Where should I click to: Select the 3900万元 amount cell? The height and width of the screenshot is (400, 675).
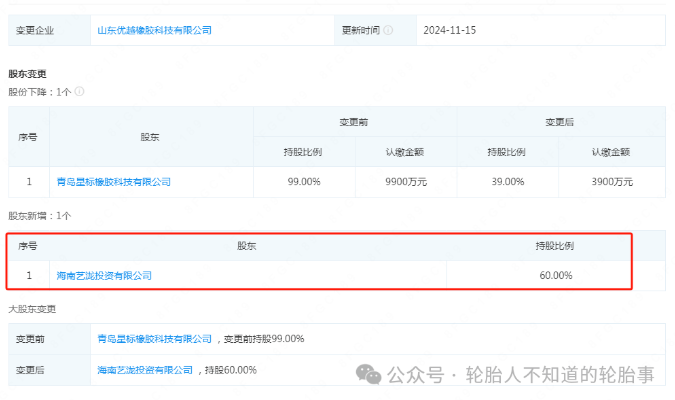tap(610, 182)
